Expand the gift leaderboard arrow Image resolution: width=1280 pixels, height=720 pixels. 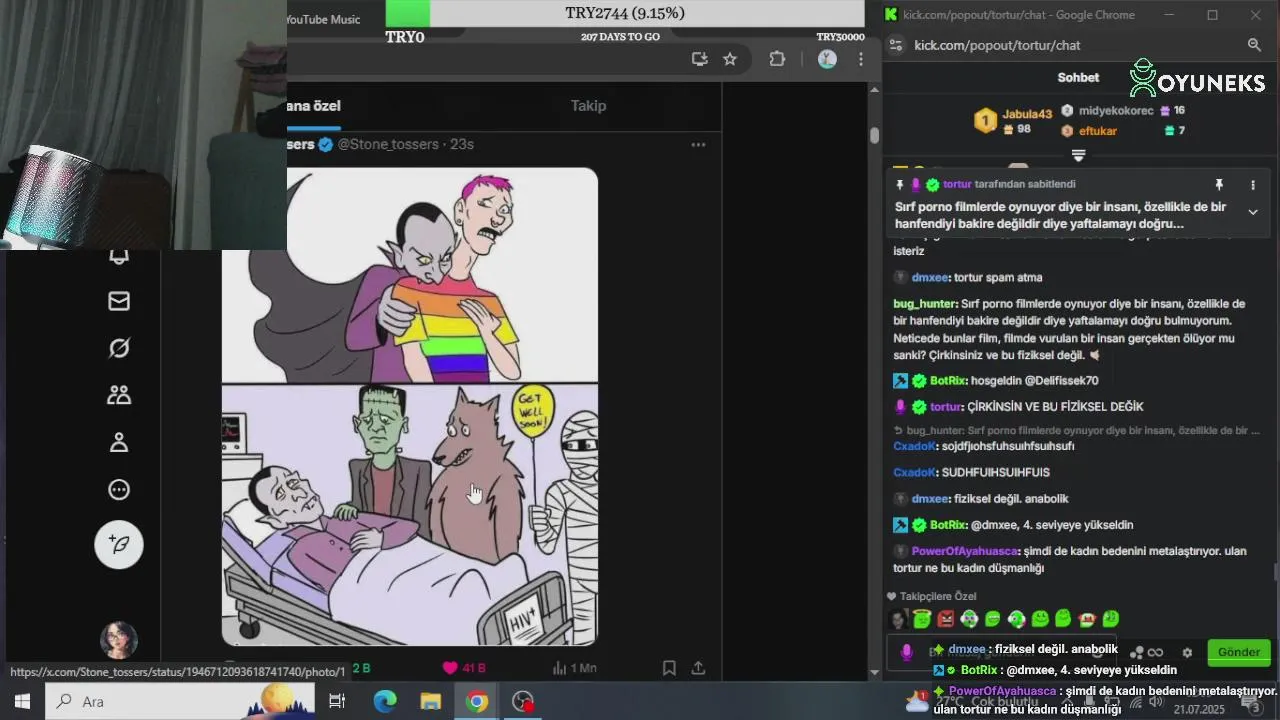coord(1078,155)
